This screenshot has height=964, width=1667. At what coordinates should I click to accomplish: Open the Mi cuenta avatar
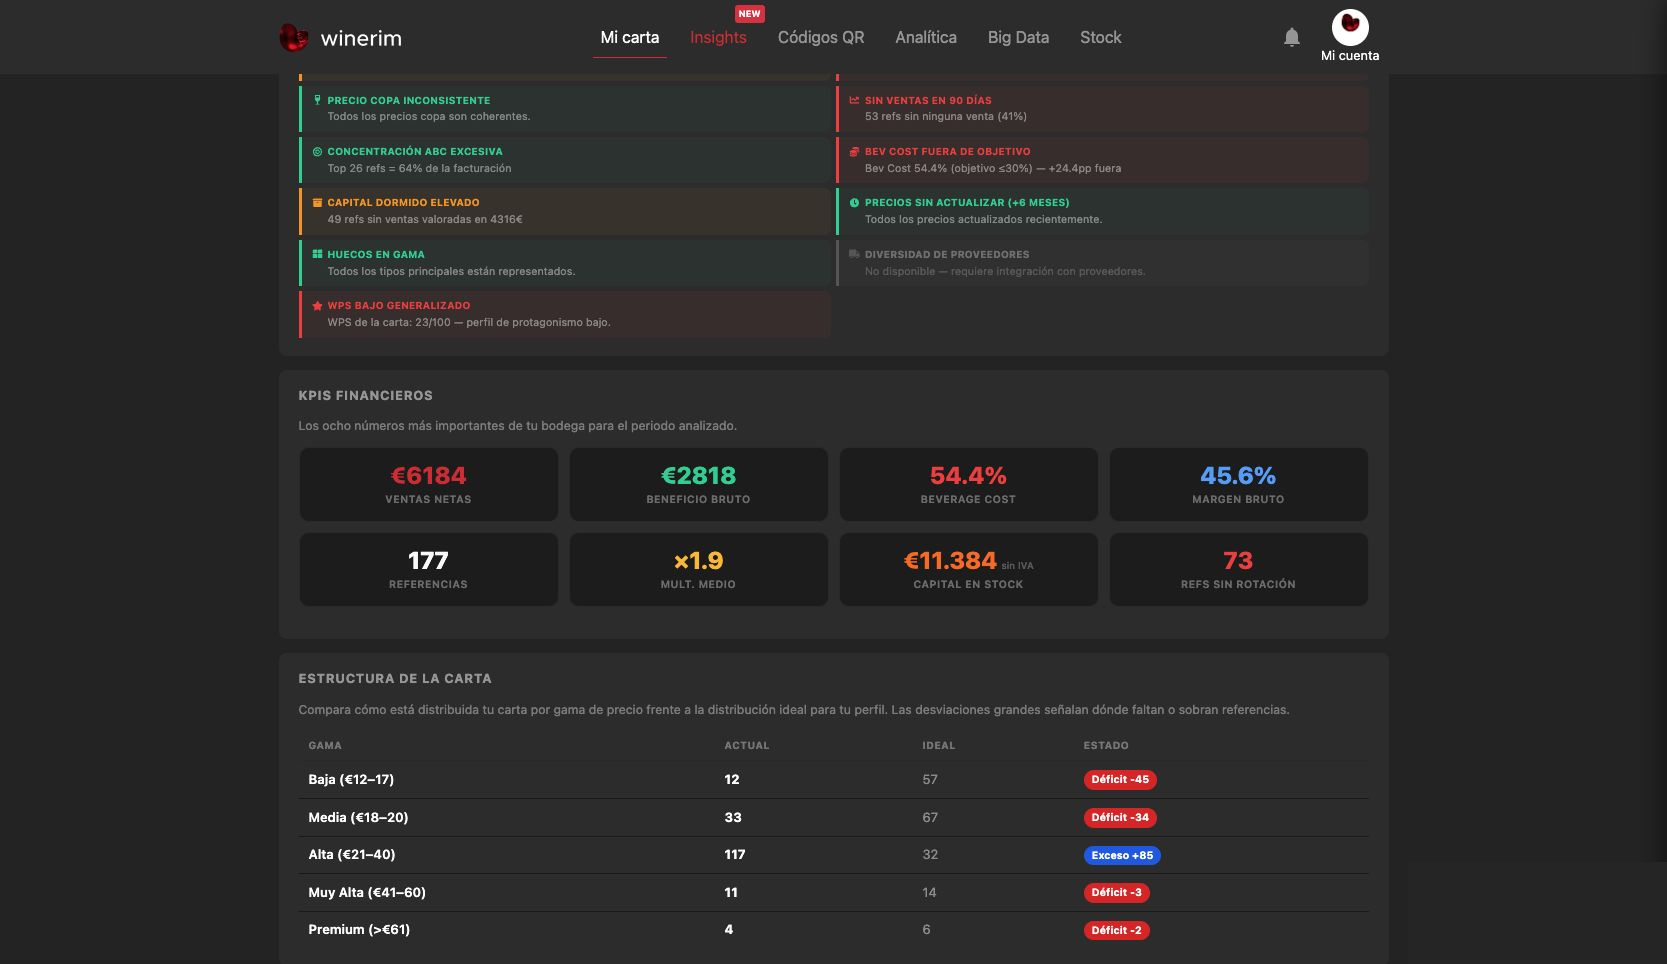1350,27
